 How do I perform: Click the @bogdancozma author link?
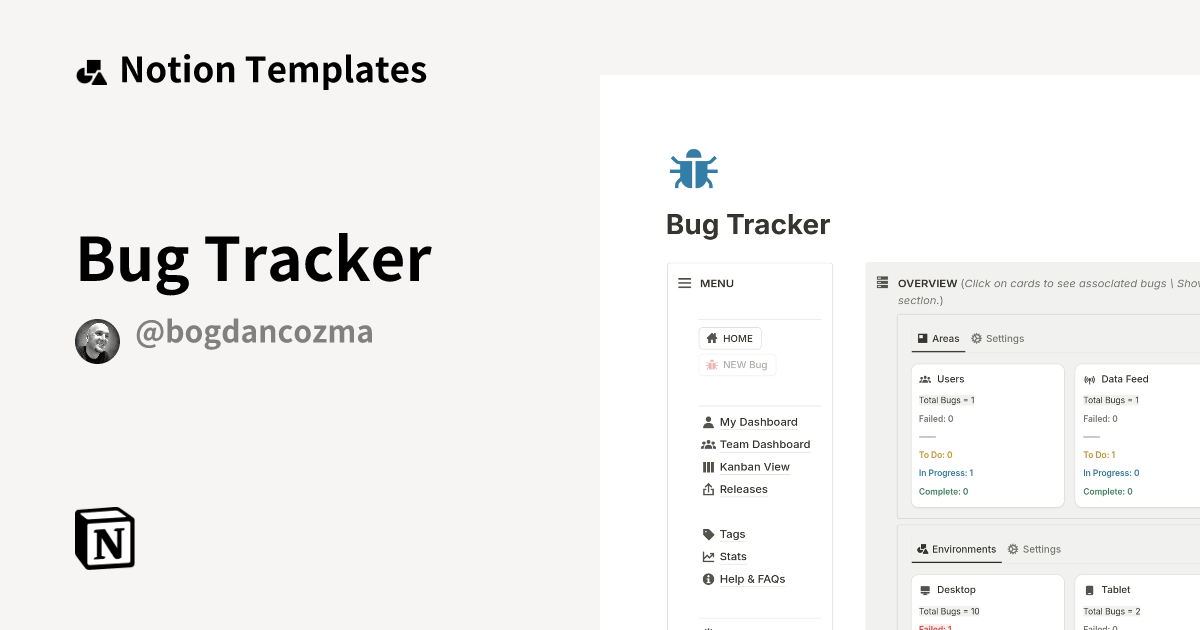tap(252, 332)
